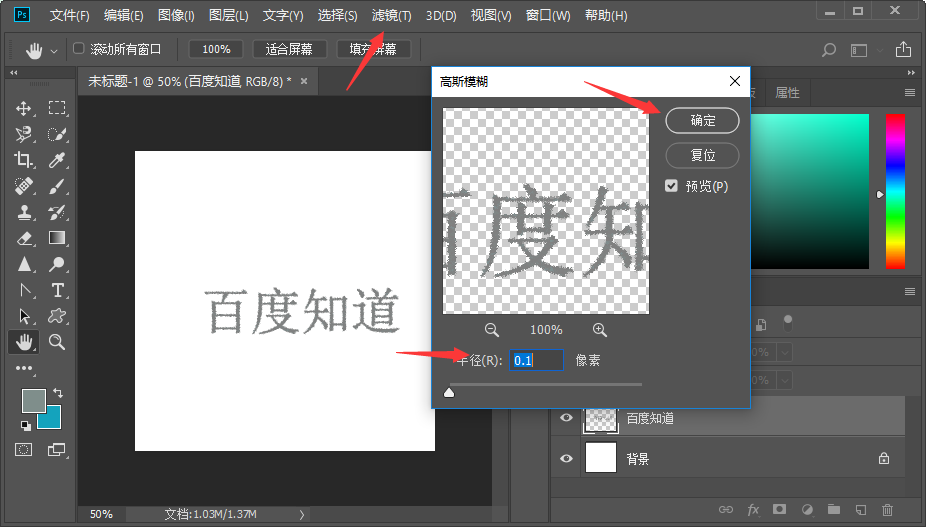Click the 适合屏幕 fit screen button
The height and width of the screenshot is (527, 926).
[x=289, y=49]
